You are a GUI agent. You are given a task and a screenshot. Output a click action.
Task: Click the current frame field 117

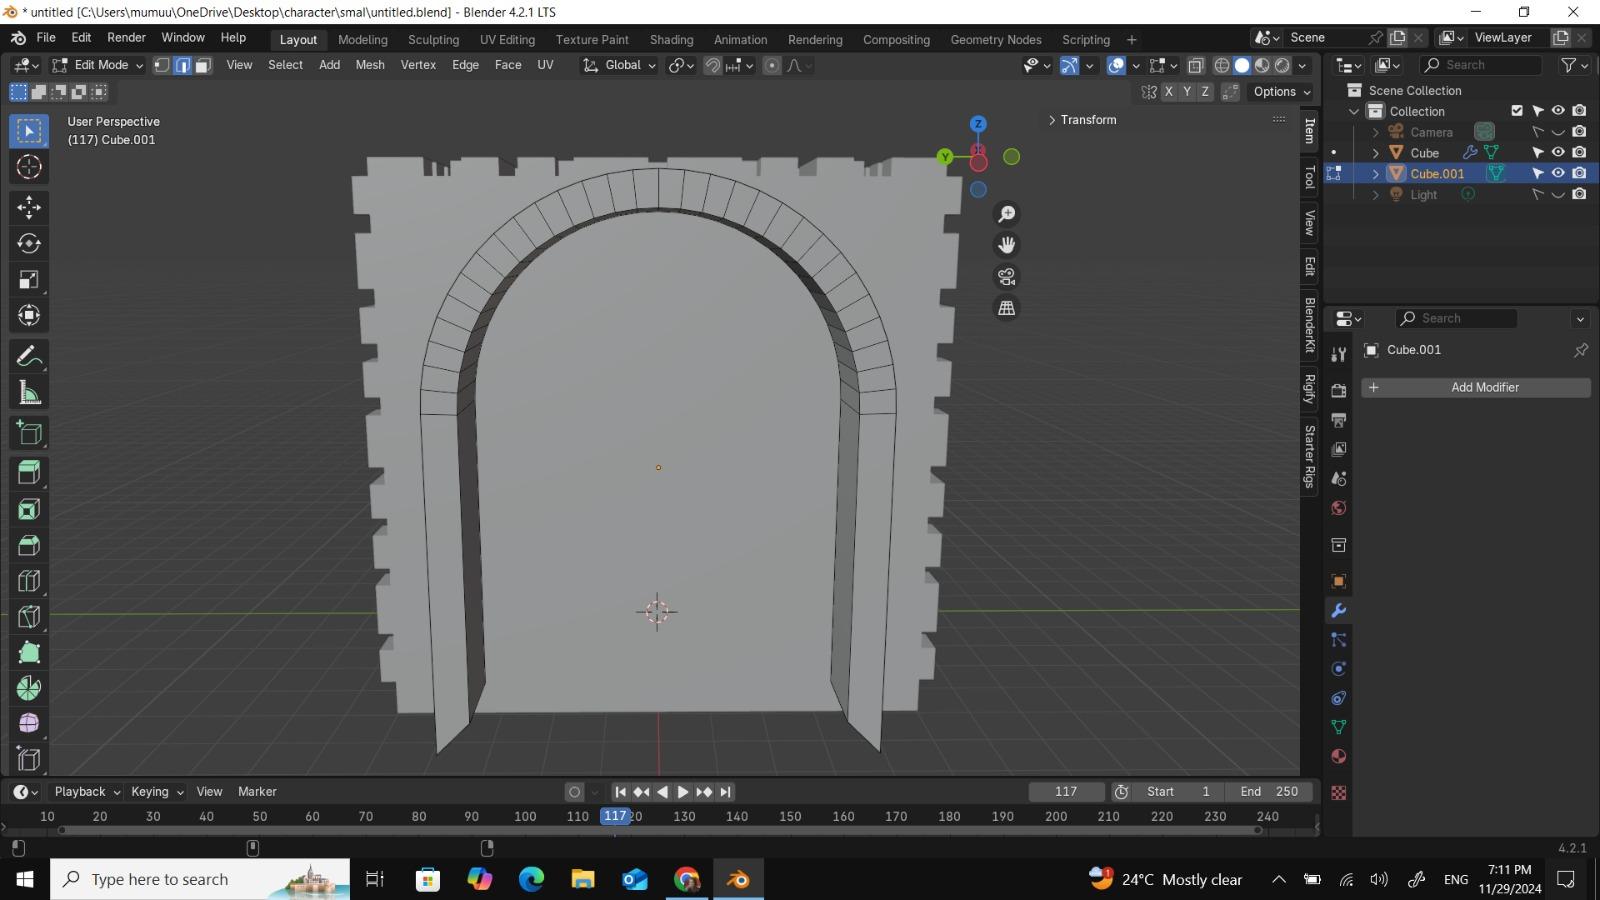(x=1066, y=792)
